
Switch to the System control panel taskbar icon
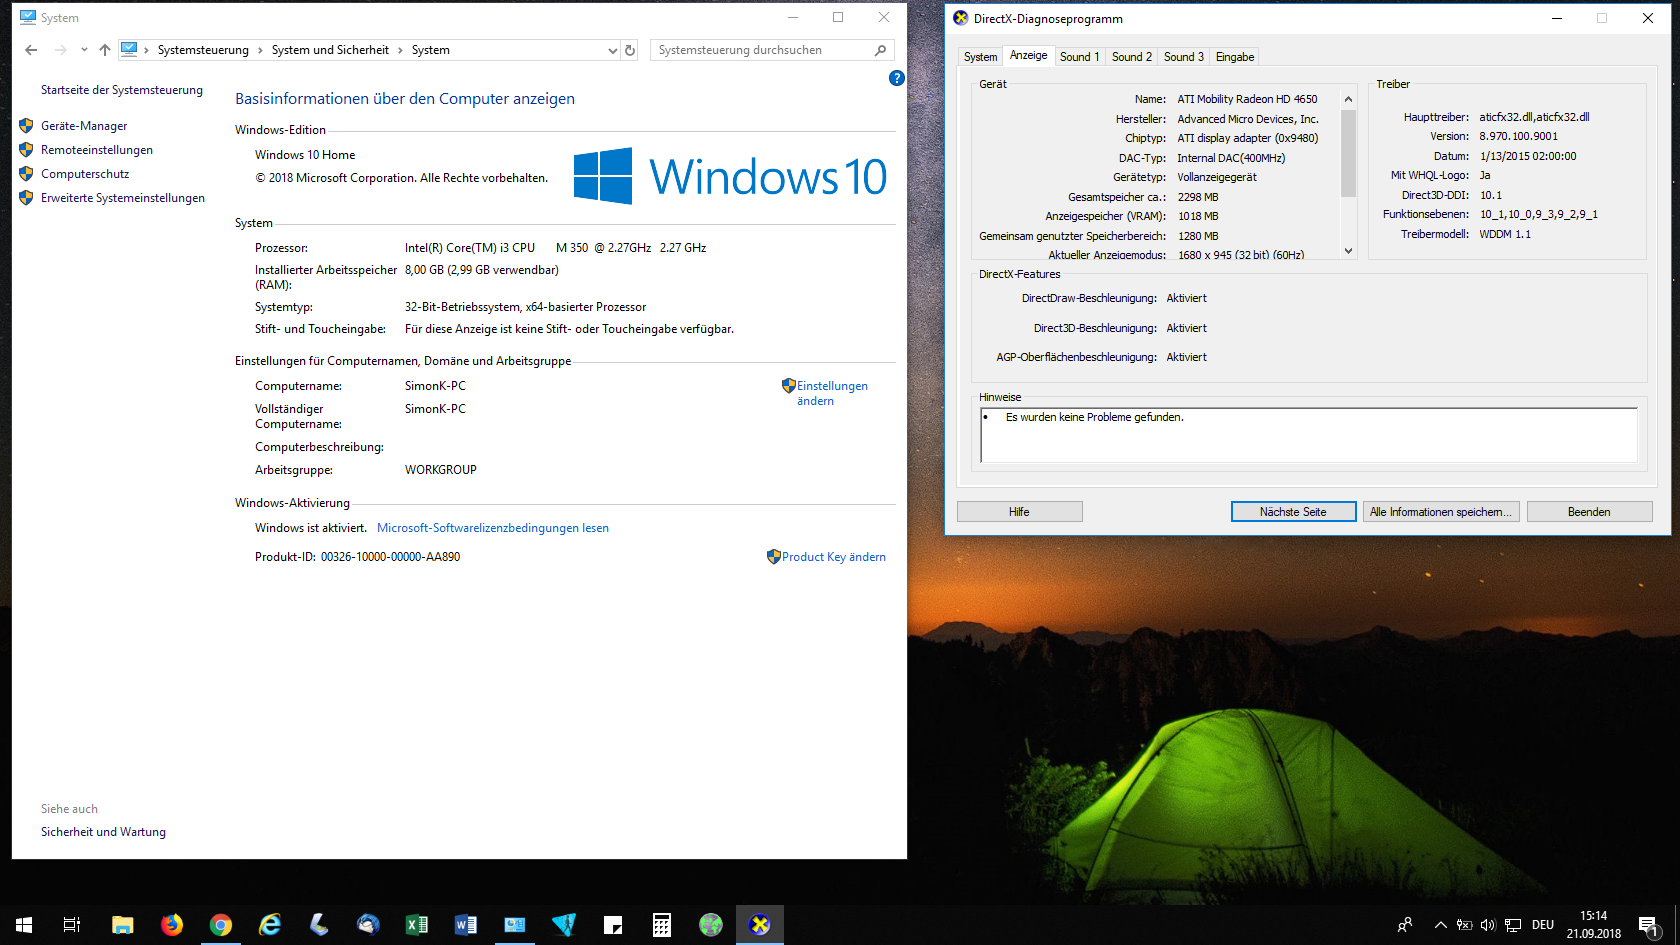pyautogui.click(x=515, y=925)
